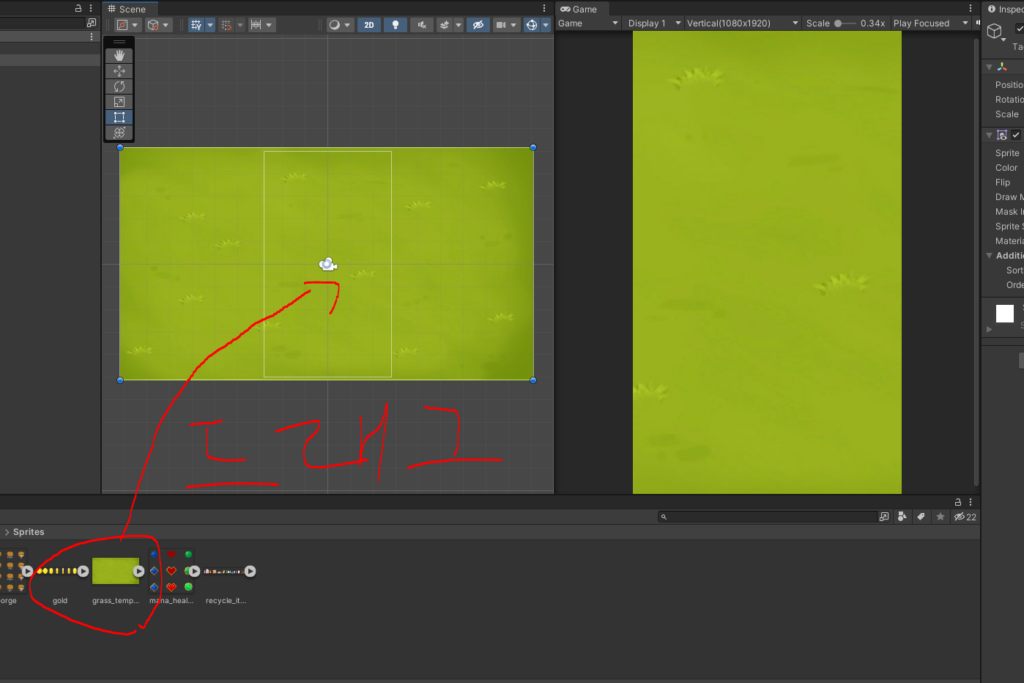Screen dimensions: 1024x683
Task: Toggle the 2D view mode button
Action: point(369,25)
